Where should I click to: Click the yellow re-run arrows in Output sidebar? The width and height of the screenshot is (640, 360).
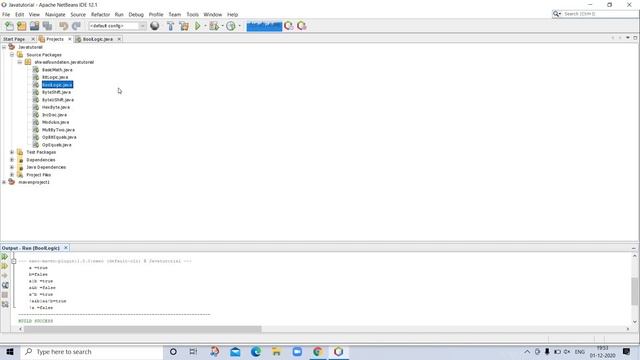[x=4, y=266]
